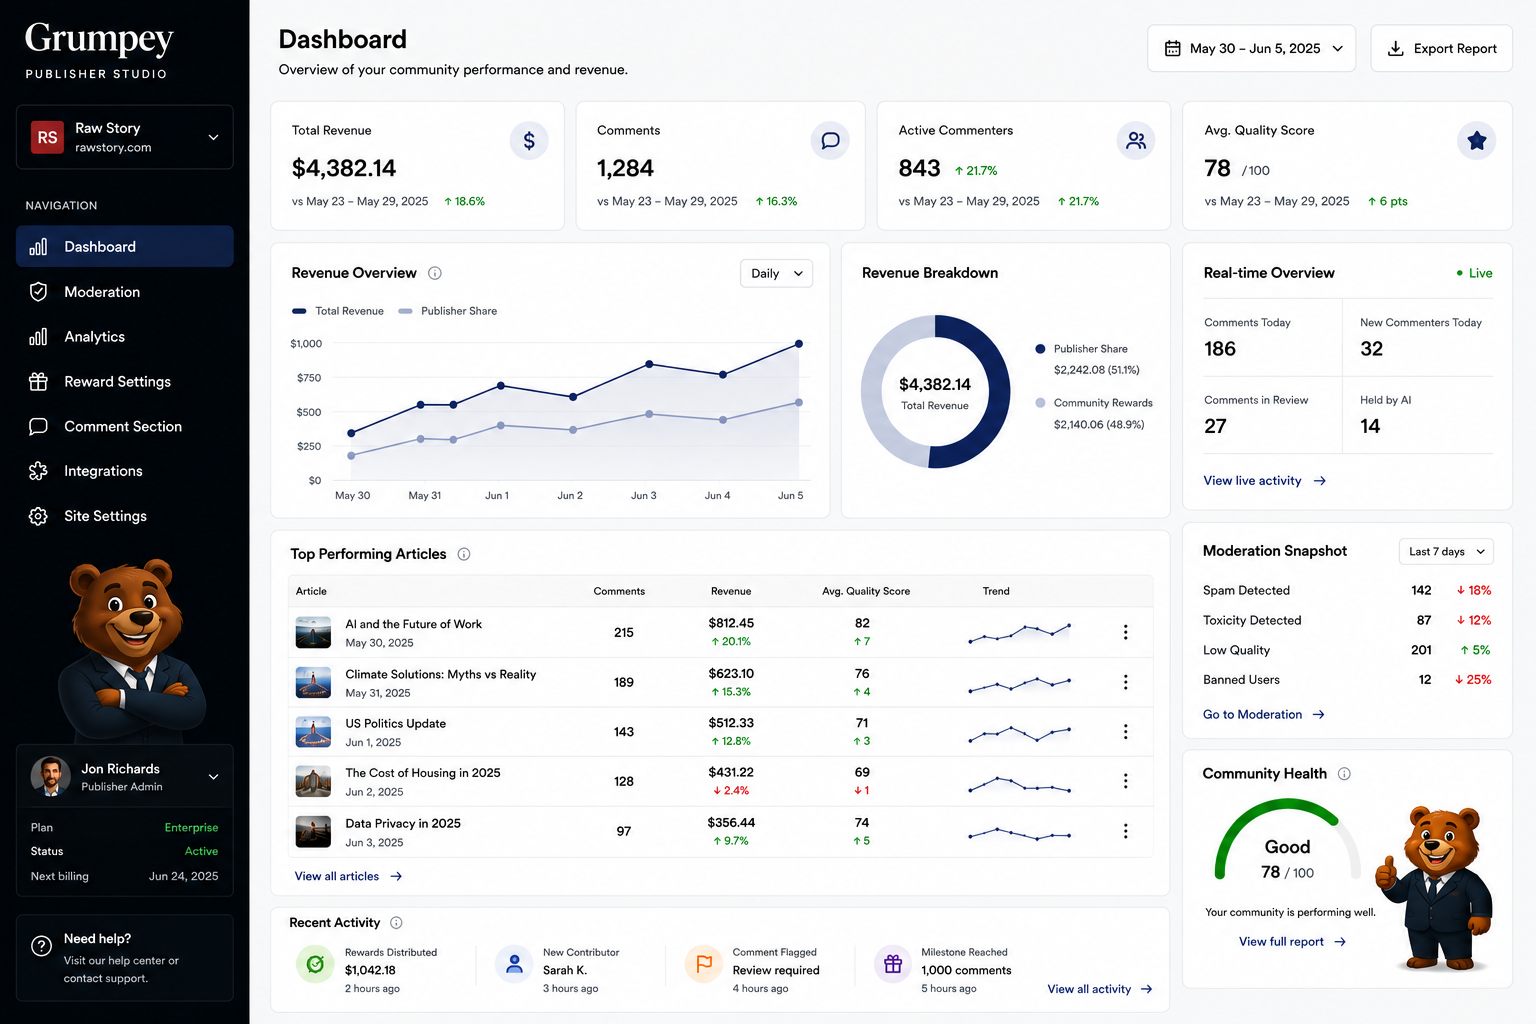Open options menu for US Politics Update row
Viewport: 1536px width, 1024px height.
[1125, 732]
